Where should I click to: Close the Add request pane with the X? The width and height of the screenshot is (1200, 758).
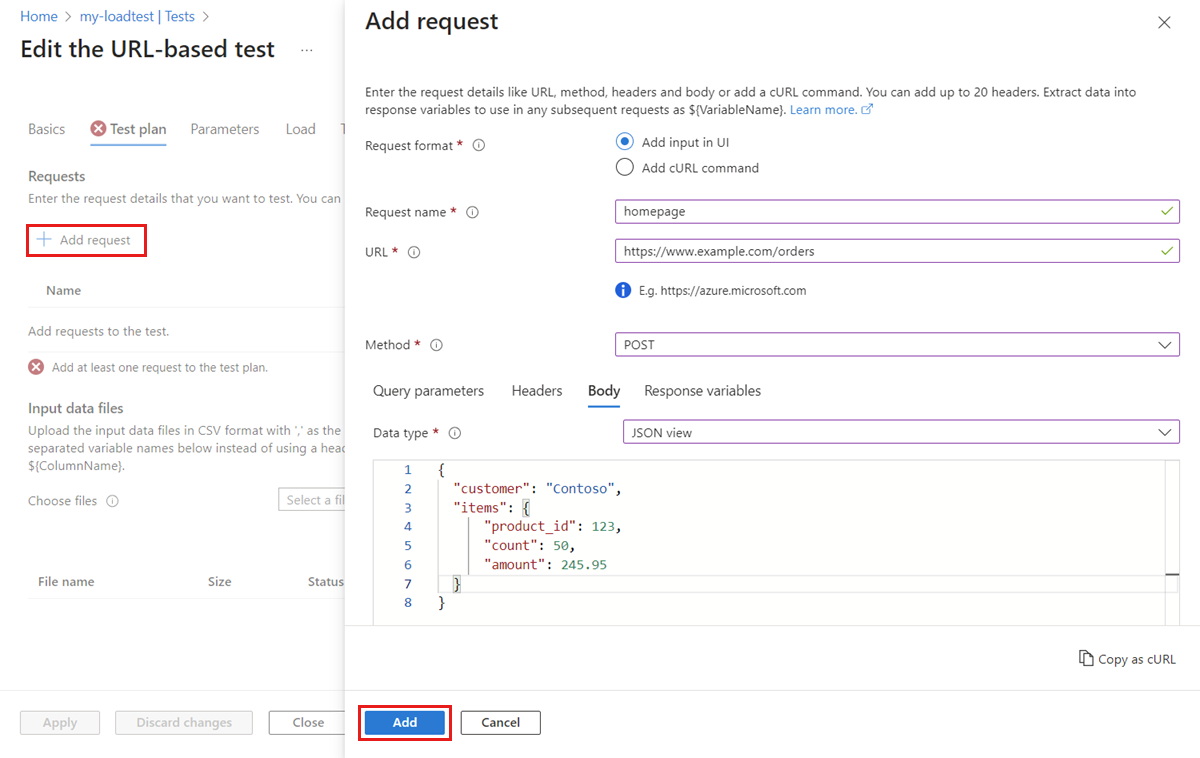point(1164,21)
